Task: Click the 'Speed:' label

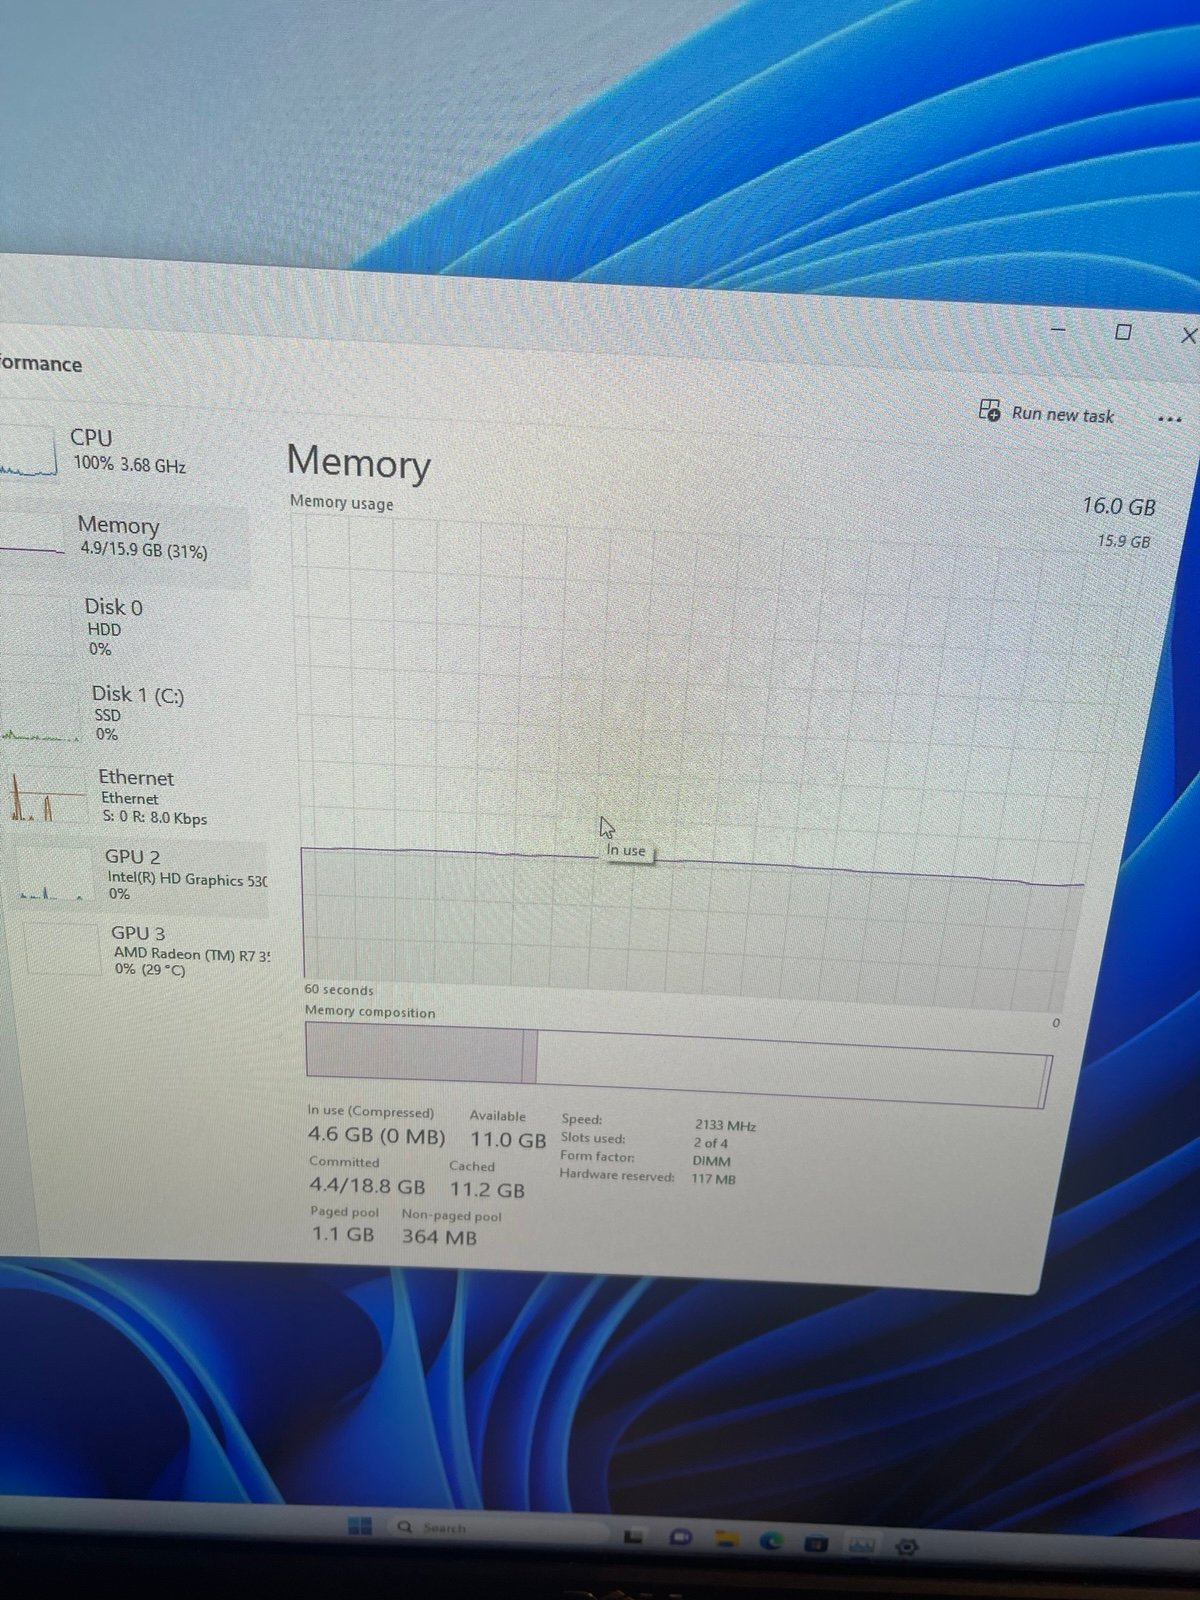Action: [582, 1119]
